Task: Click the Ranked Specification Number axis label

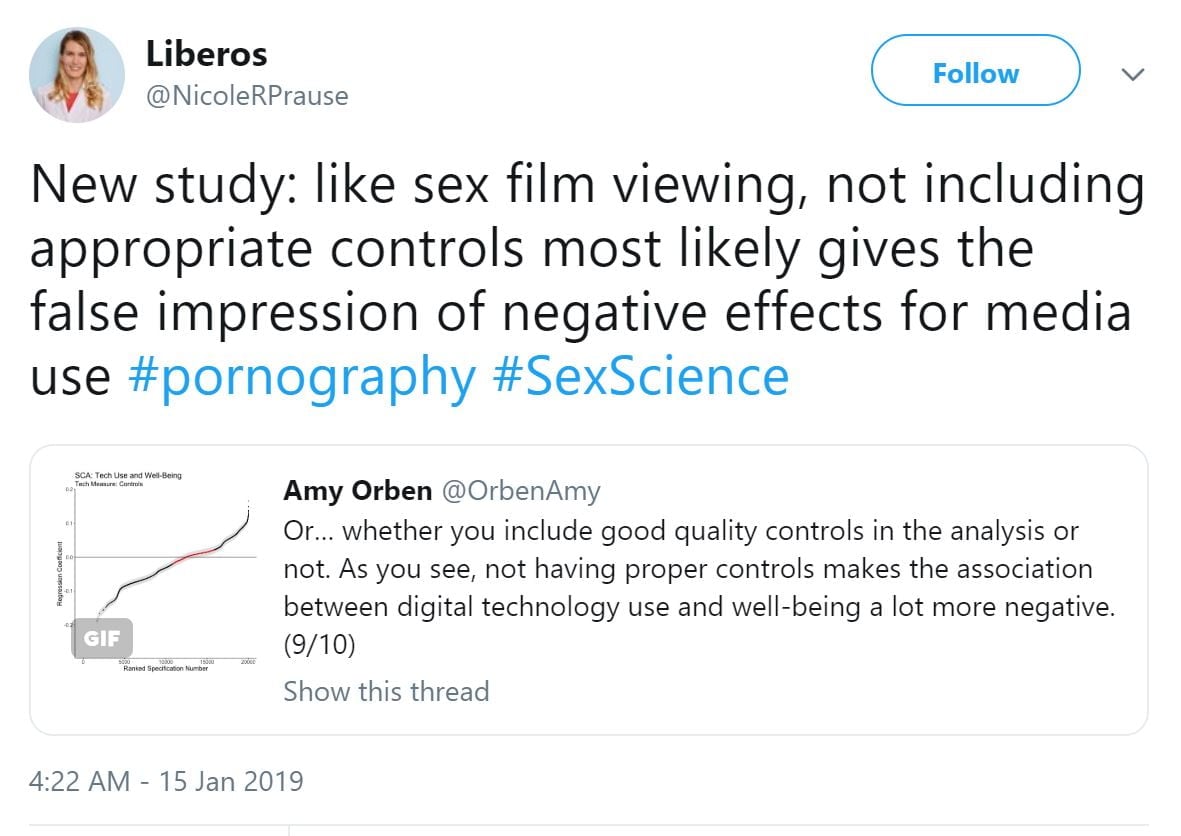Action: [x=166, y=668]
